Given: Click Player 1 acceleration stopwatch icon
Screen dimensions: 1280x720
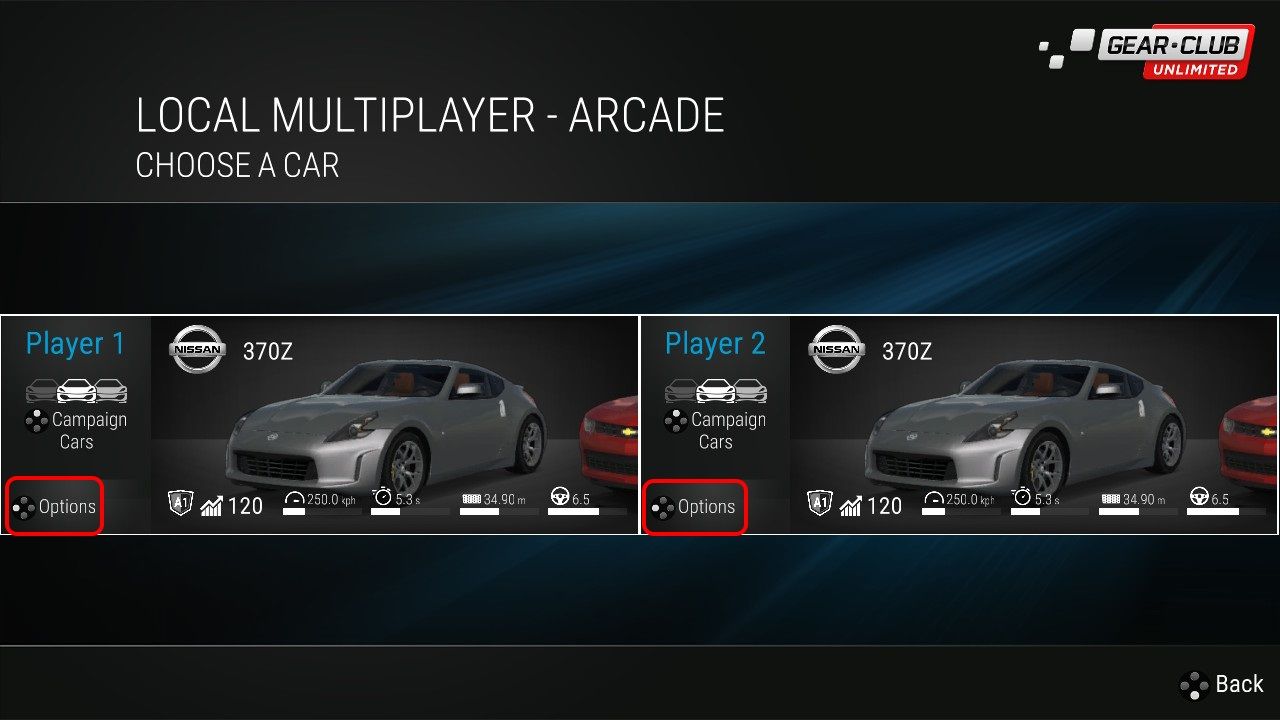Looking at the screenshot, I should [x=382, y=497].
